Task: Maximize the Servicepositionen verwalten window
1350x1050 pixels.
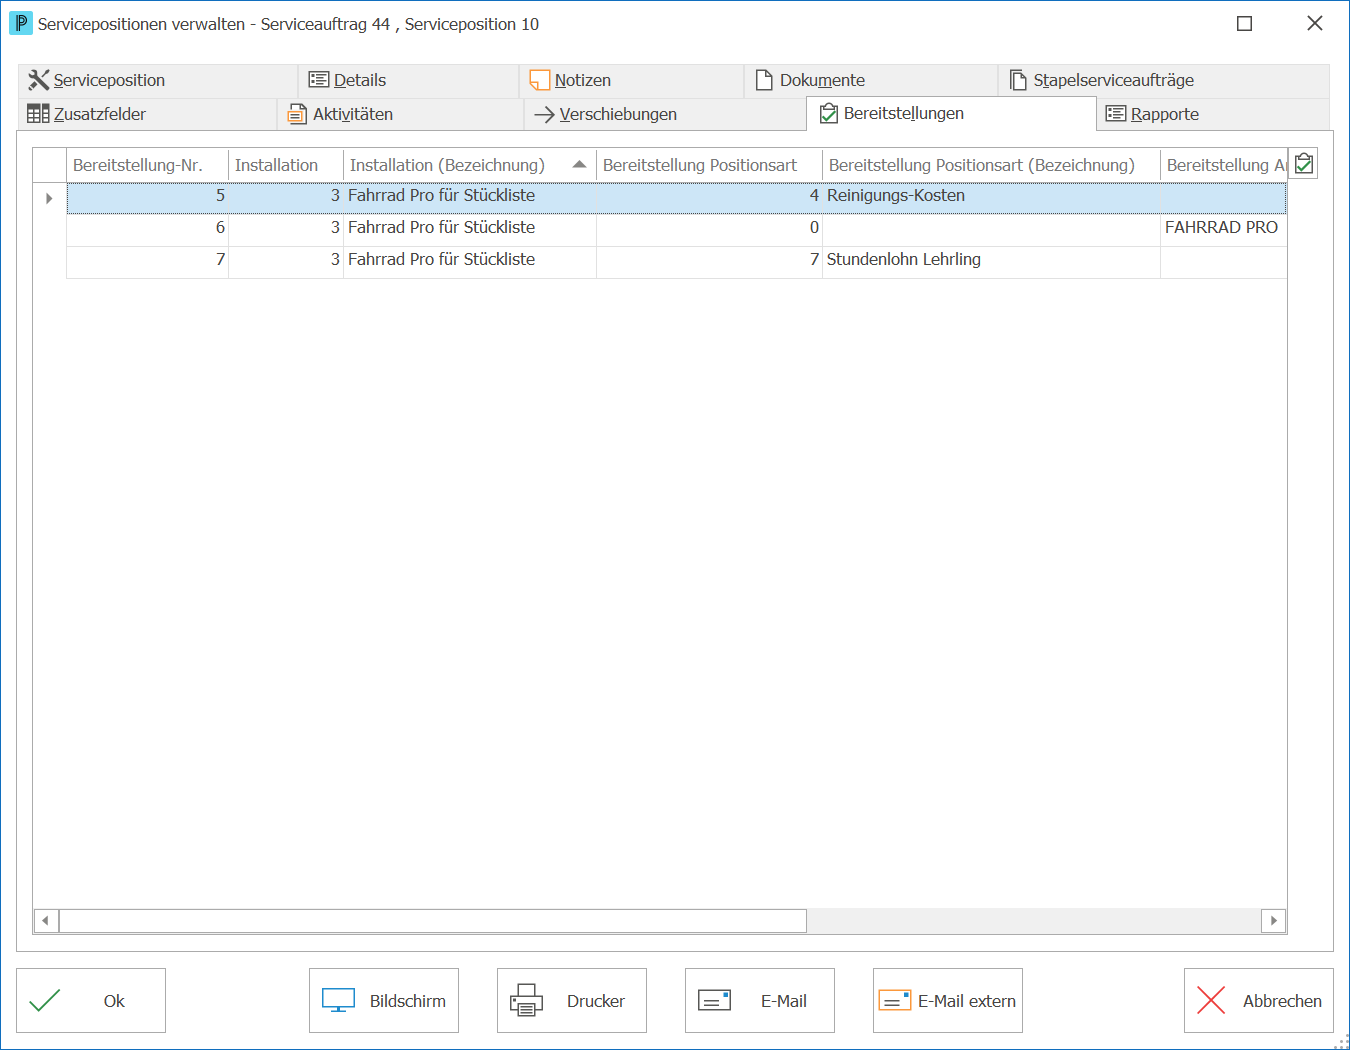Action: point(1245,23)
